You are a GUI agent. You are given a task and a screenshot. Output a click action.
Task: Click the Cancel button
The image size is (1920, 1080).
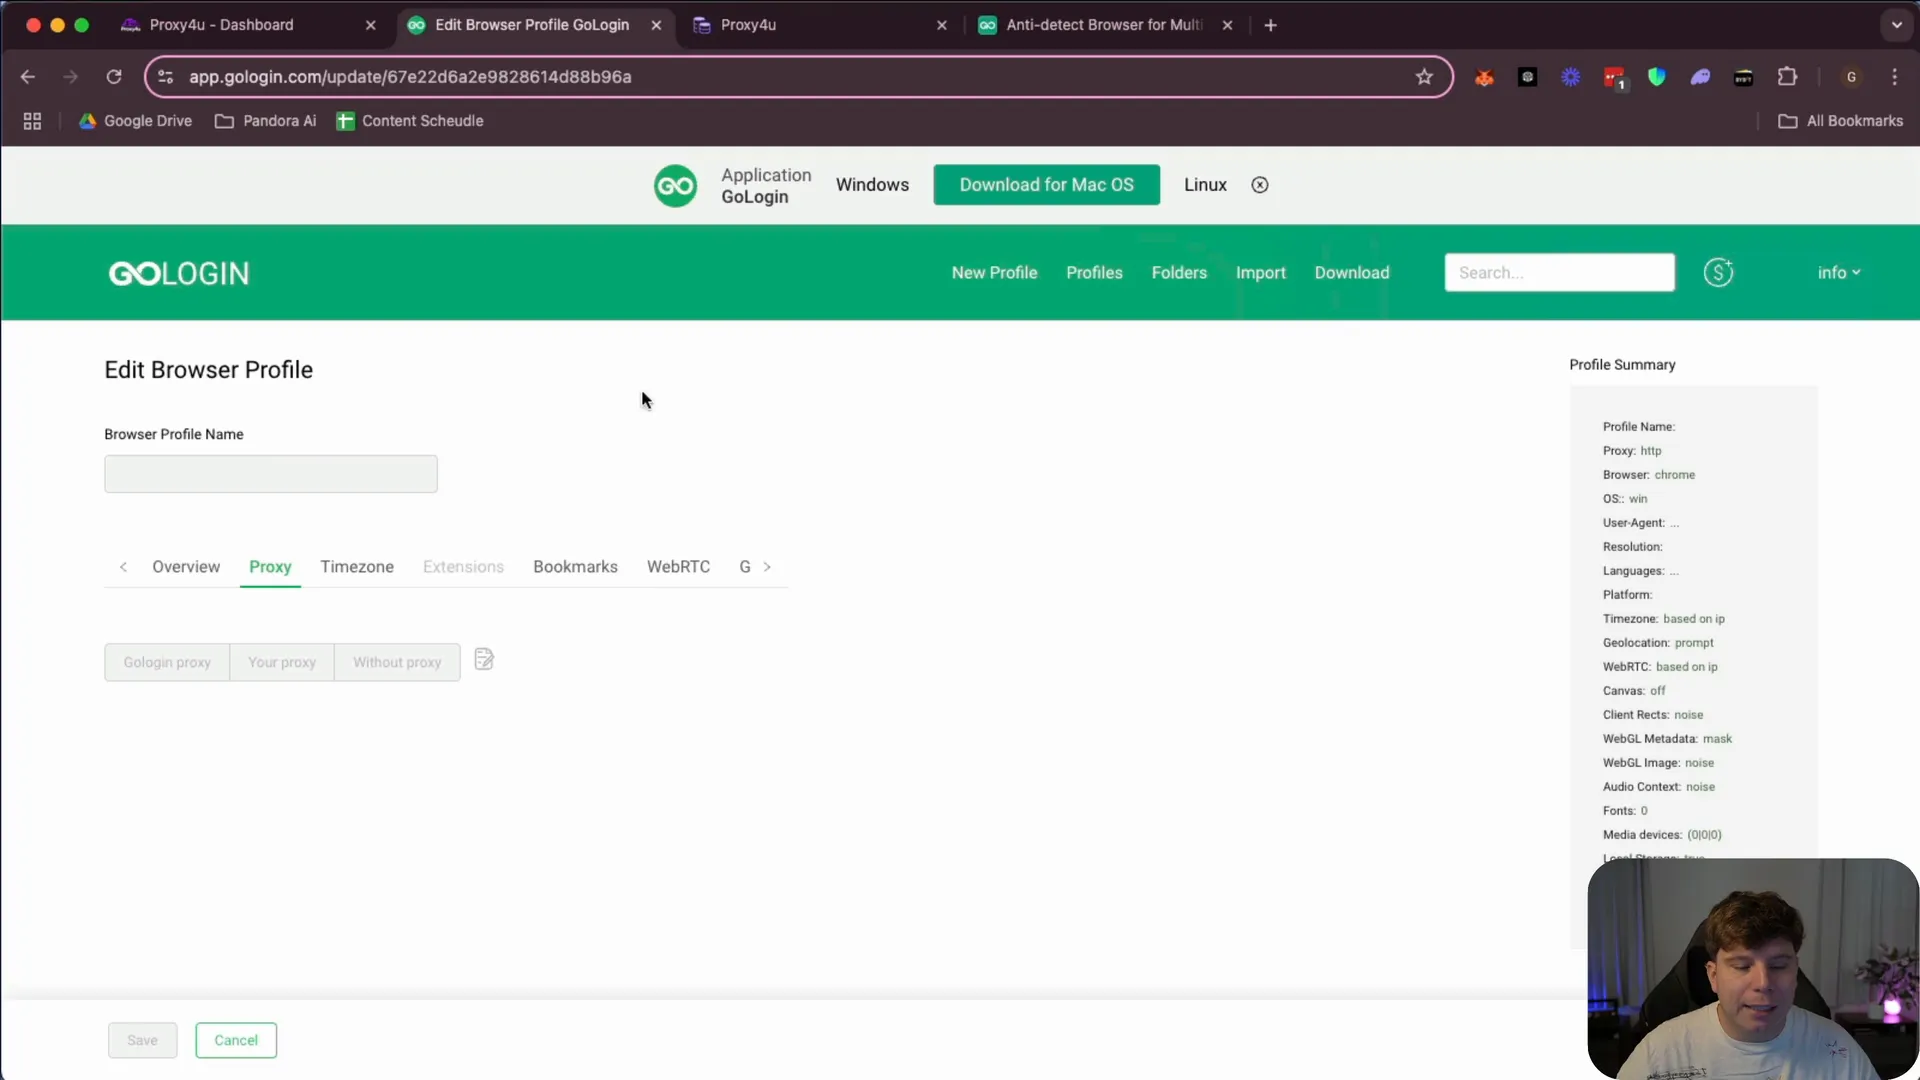236,1040
